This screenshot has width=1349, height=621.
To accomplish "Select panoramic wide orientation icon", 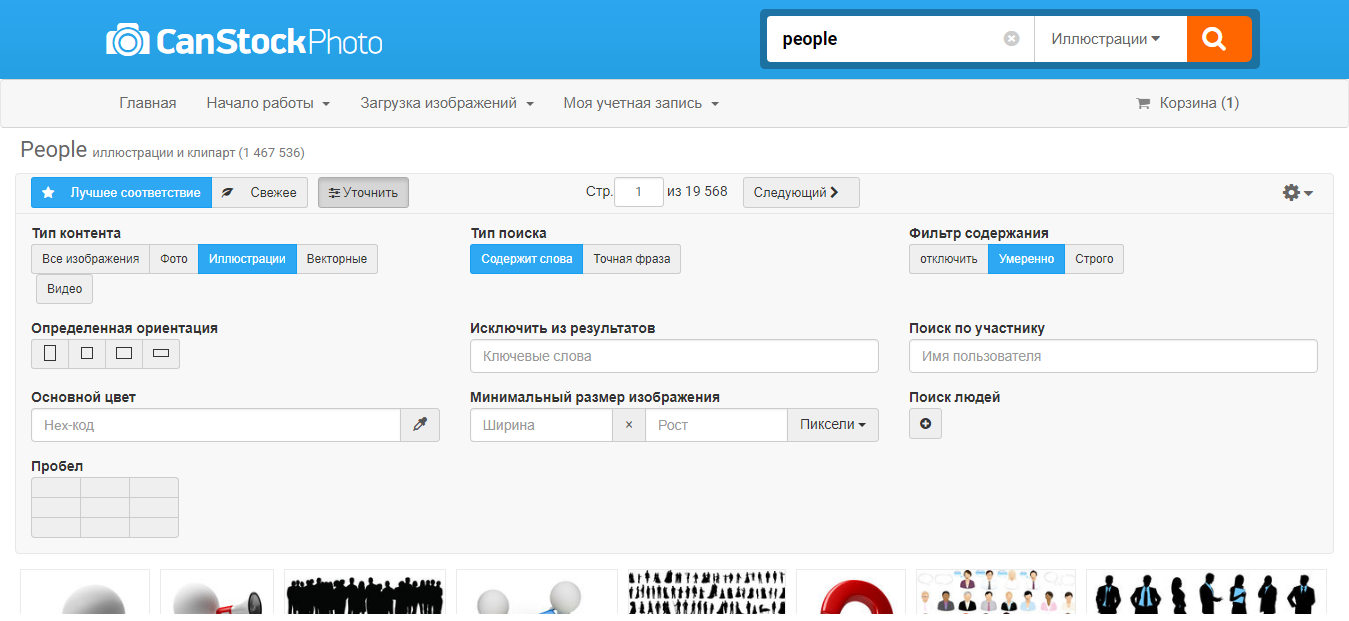I will pos(161,353).
